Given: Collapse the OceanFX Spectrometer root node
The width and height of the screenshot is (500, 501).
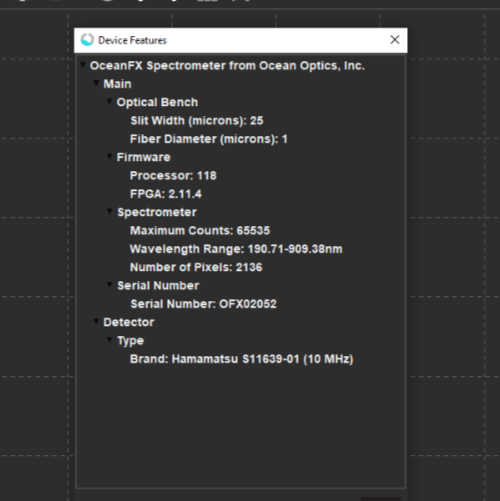Looking at the screenshot, I should [83, 64].
